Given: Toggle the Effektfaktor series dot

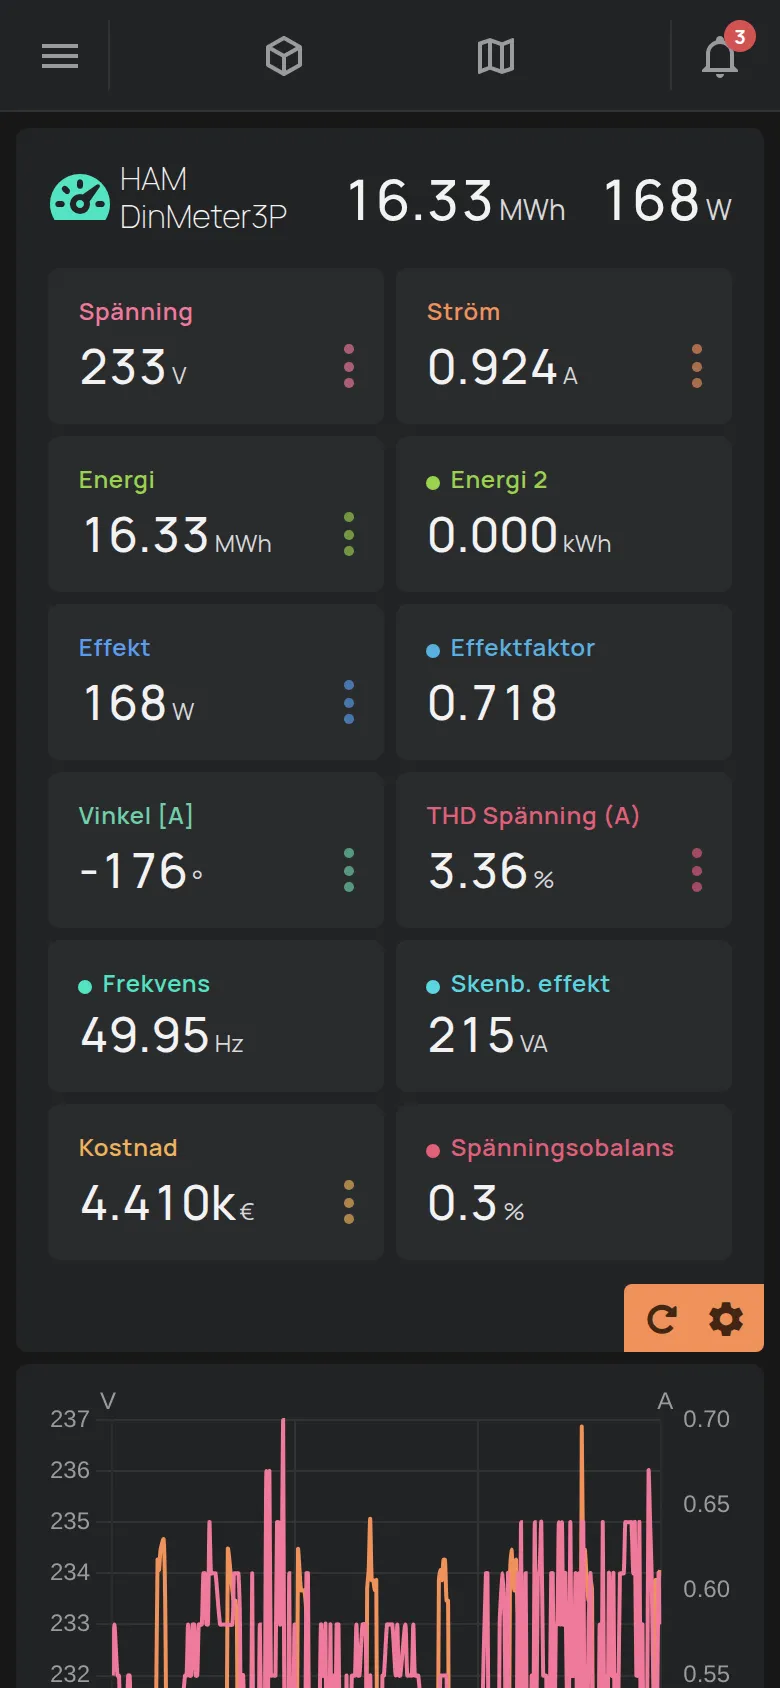Looking at the screenshot, I should (433, 651).
